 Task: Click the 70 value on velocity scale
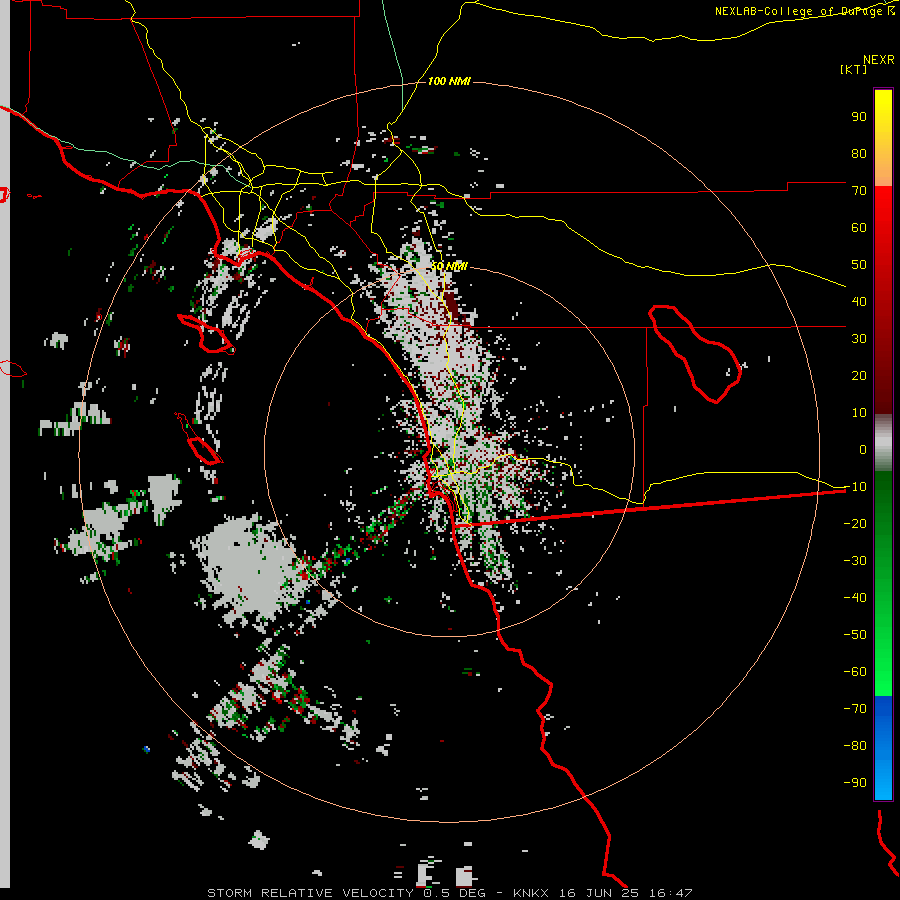(x=859, y=191)
